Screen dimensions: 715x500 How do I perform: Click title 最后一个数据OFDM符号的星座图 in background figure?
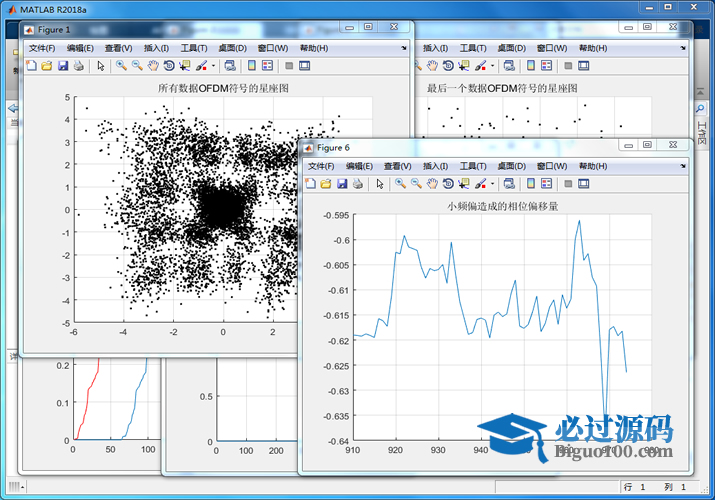(x=502, y=88)
